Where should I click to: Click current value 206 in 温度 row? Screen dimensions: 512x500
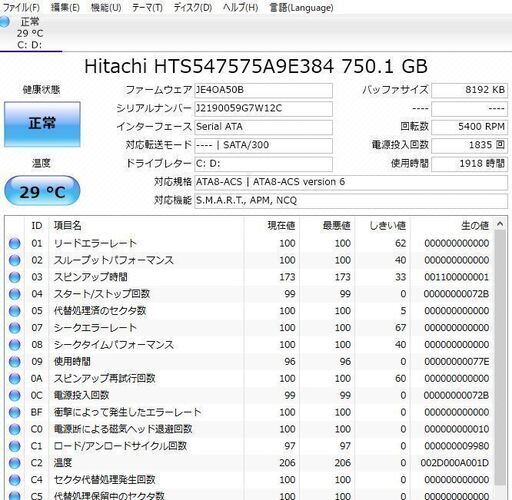click(287, 463)
